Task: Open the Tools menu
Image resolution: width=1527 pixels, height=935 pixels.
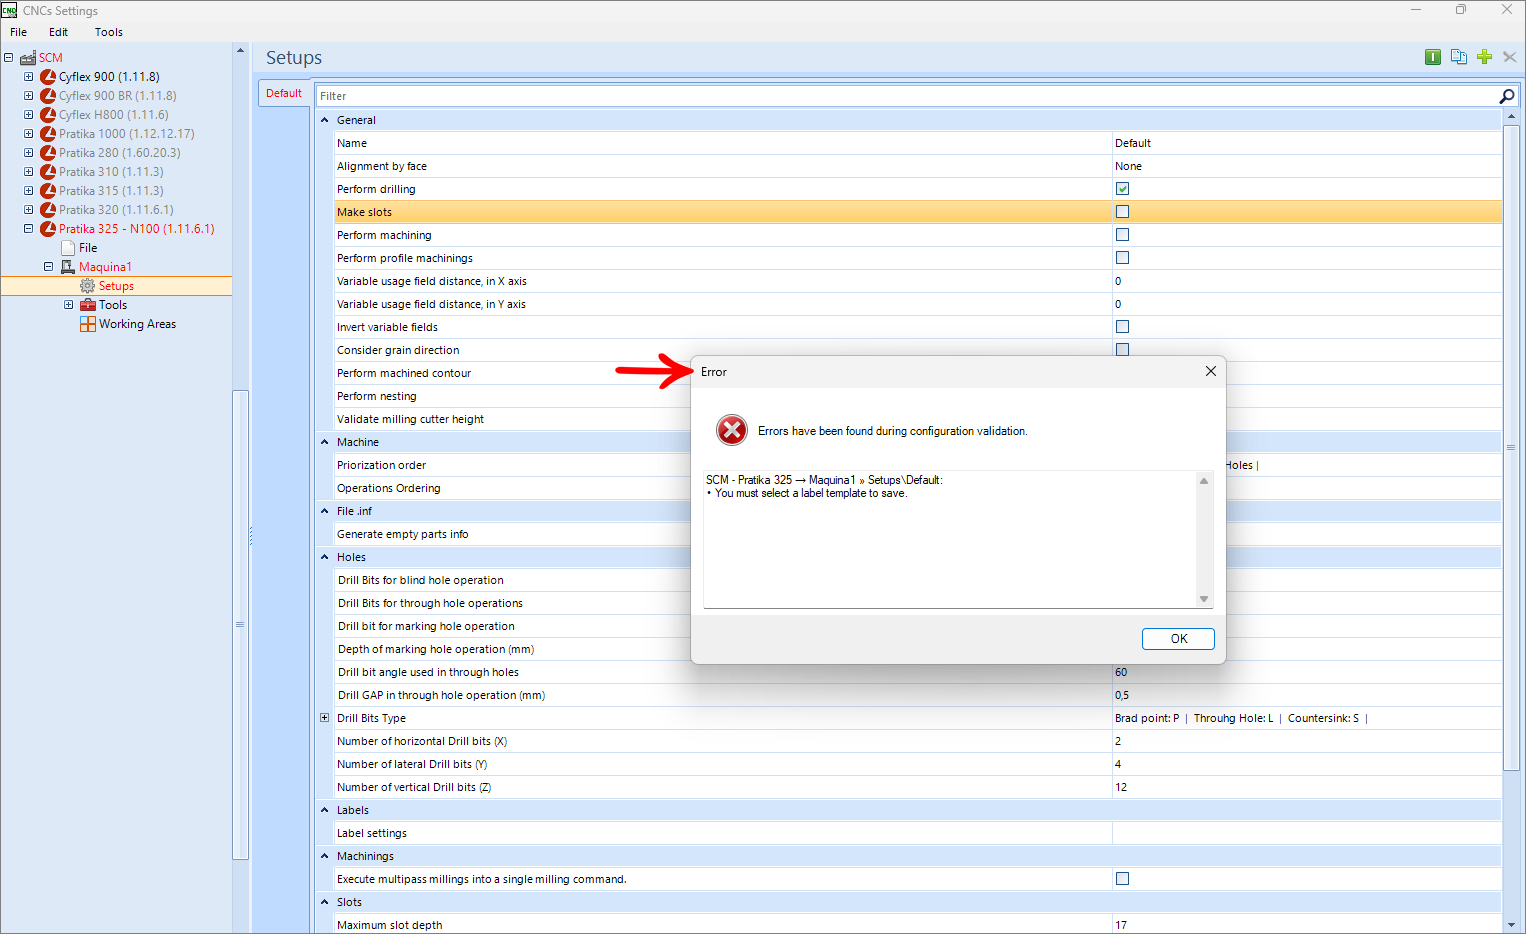Action: click(x=108, y=32)
